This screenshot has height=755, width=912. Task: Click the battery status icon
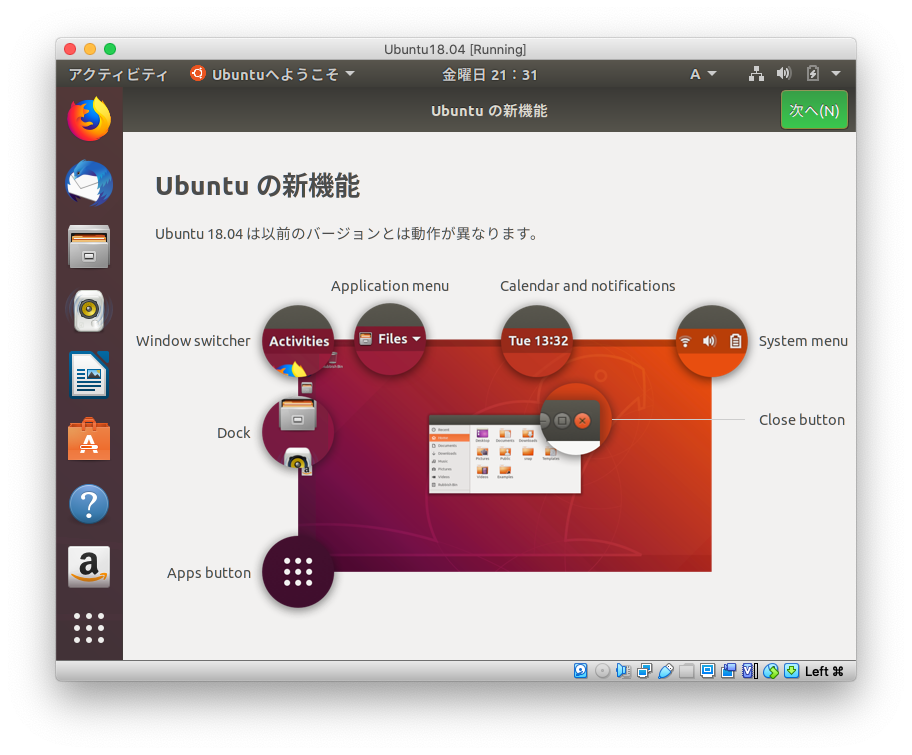click(813, 74)
